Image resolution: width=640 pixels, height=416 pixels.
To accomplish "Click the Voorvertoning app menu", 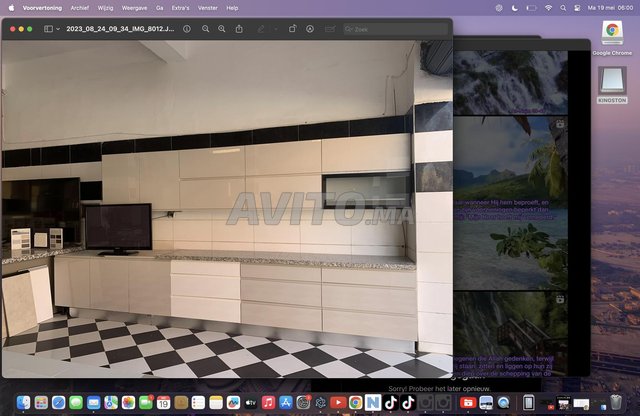I will (x=42, y=7).
